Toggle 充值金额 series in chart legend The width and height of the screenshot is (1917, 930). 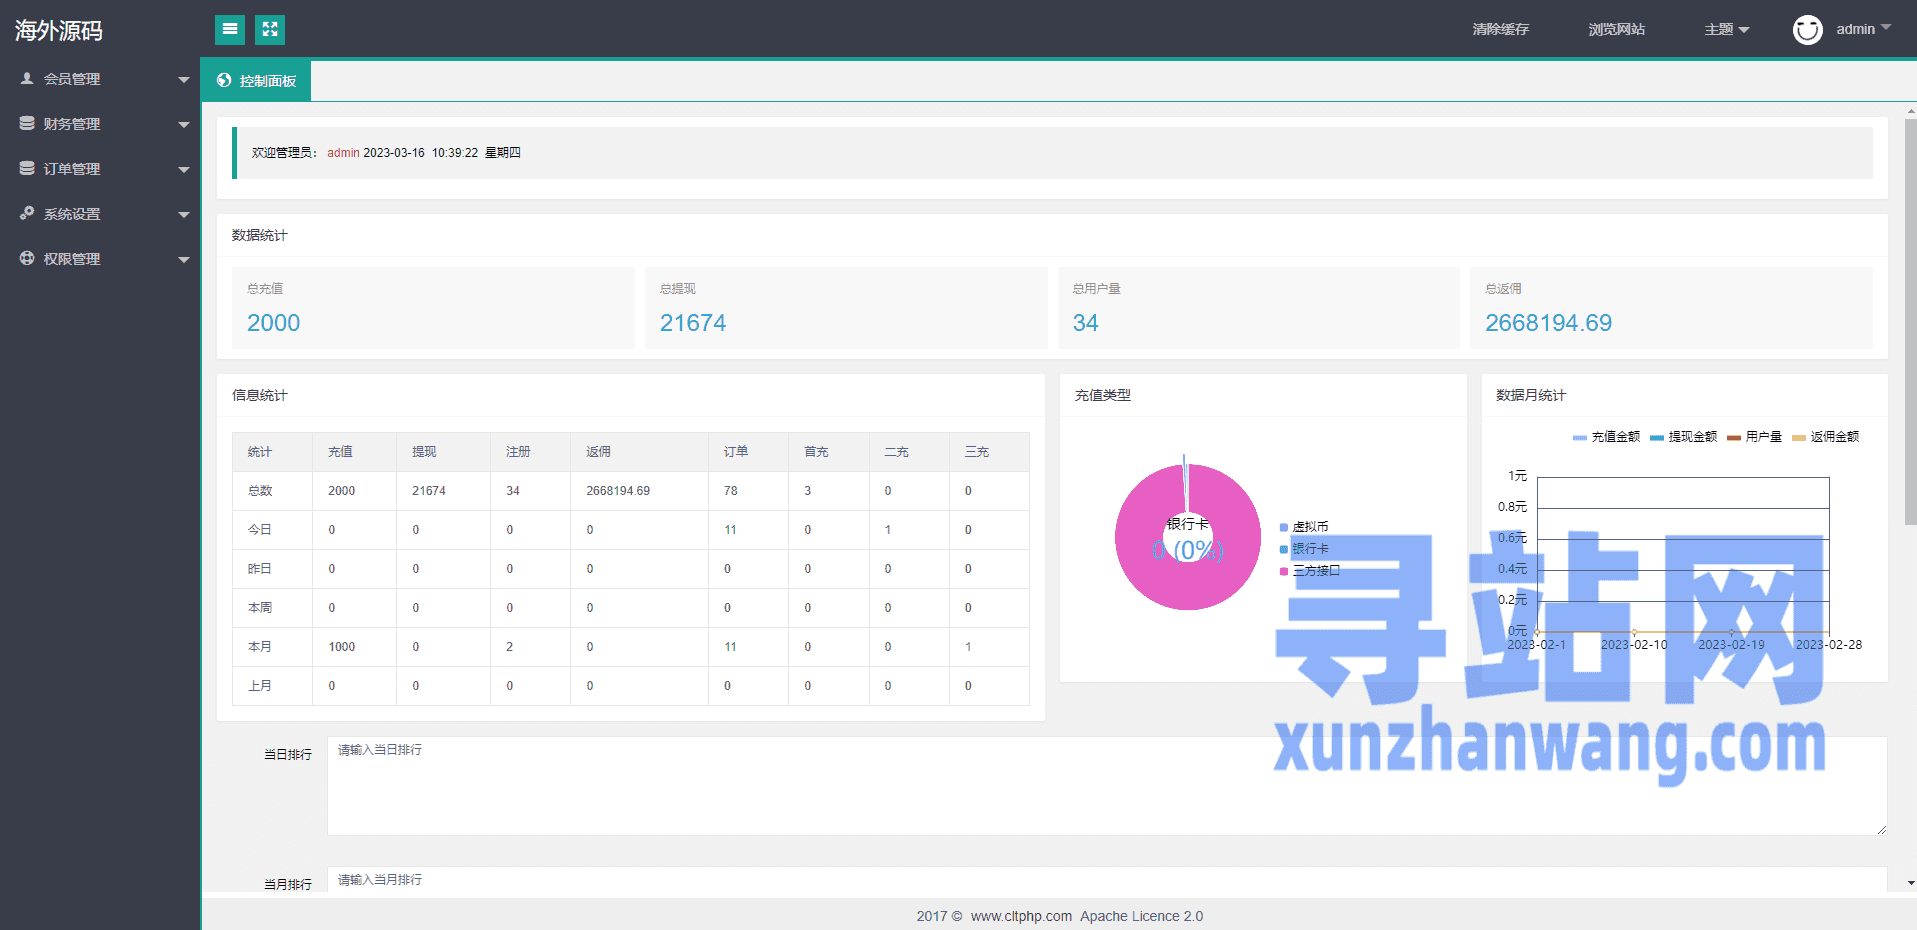pyautogui.click(x=1606, y=437)
